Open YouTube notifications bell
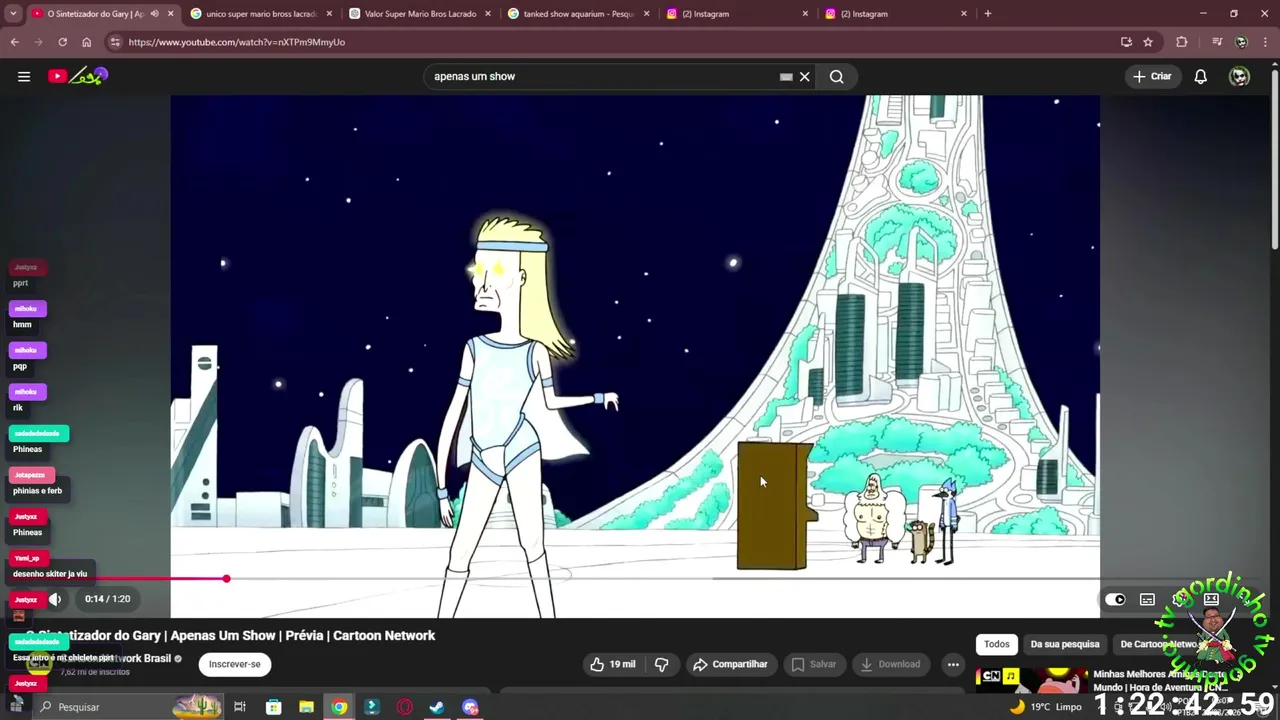 [x=1201, y=76]
